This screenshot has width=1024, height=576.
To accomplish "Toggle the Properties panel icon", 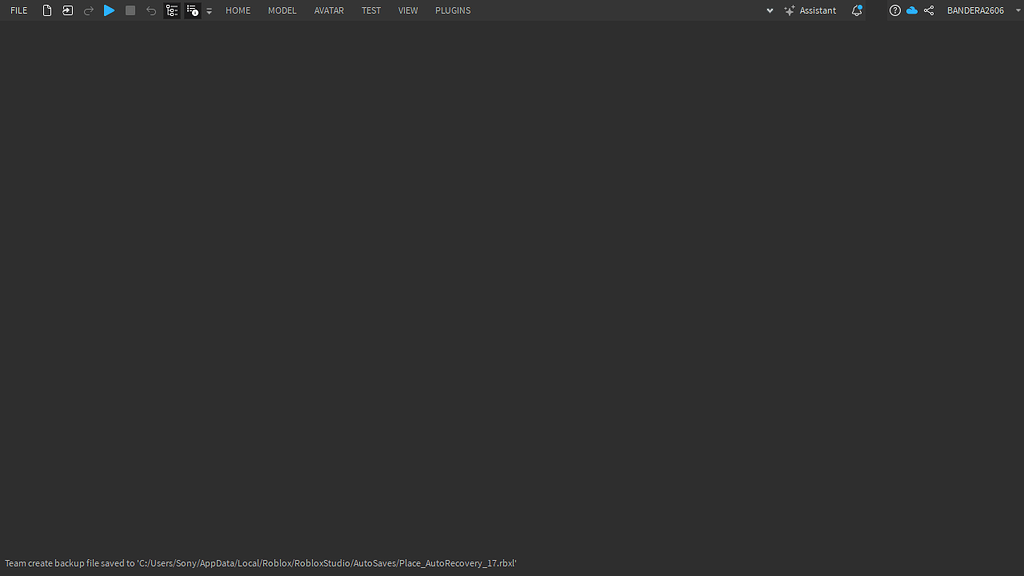I will (x=193, y=10).
